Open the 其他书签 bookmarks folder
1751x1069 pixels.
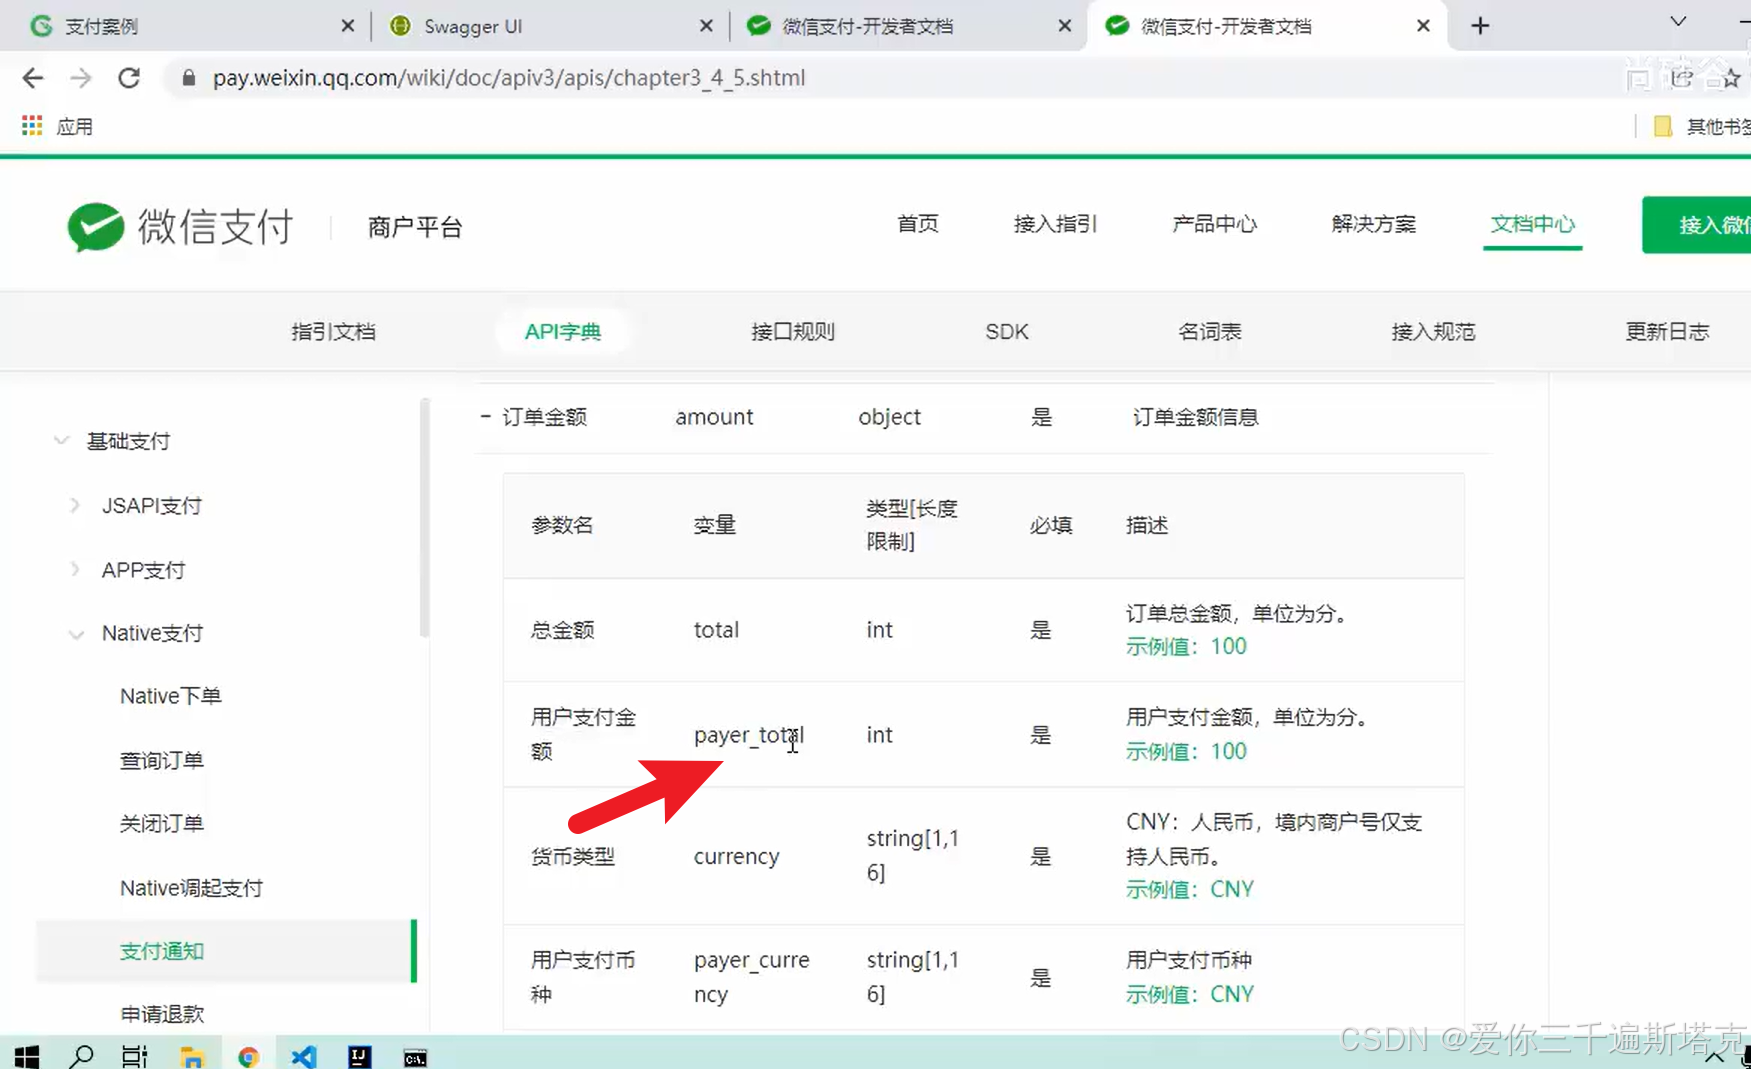pos(1702,126)
